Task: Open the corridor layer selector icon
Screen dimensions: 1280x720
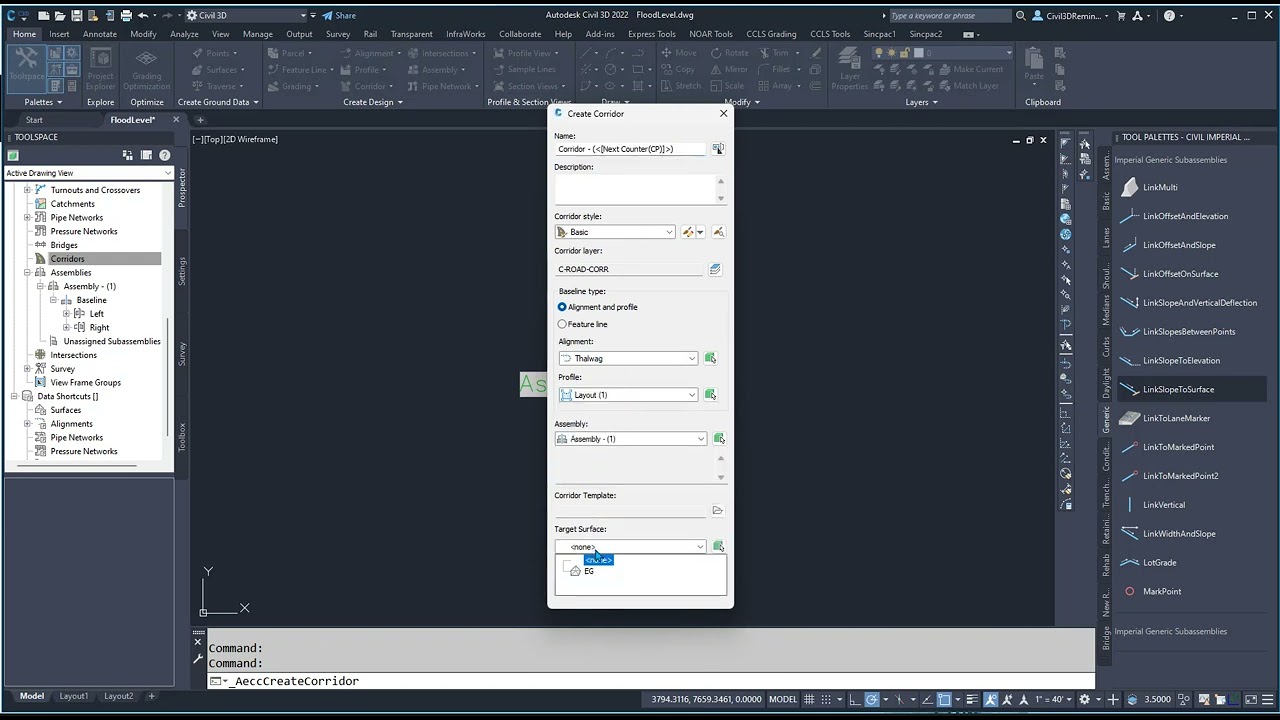Action: 715,269
